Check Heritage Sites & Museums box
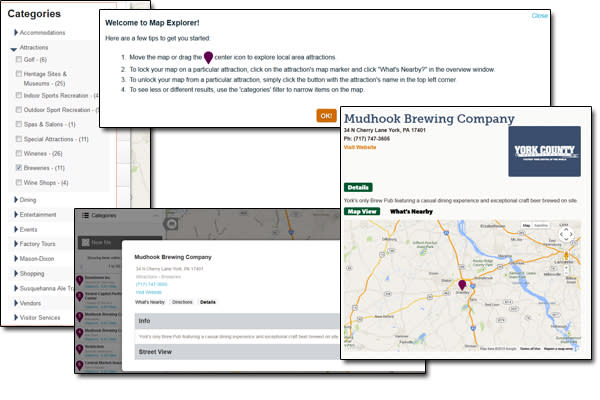The image size is (600, 400). (19, 73)
